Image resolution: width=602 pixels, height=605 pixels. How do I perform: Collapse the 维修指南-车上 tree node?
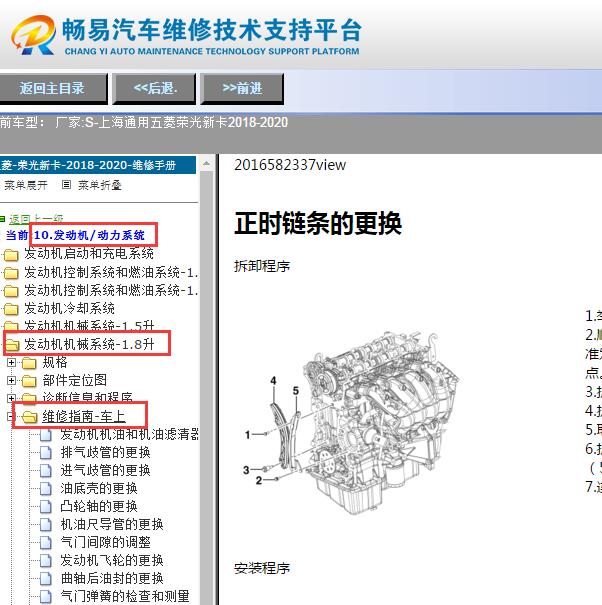pos(10,416)
